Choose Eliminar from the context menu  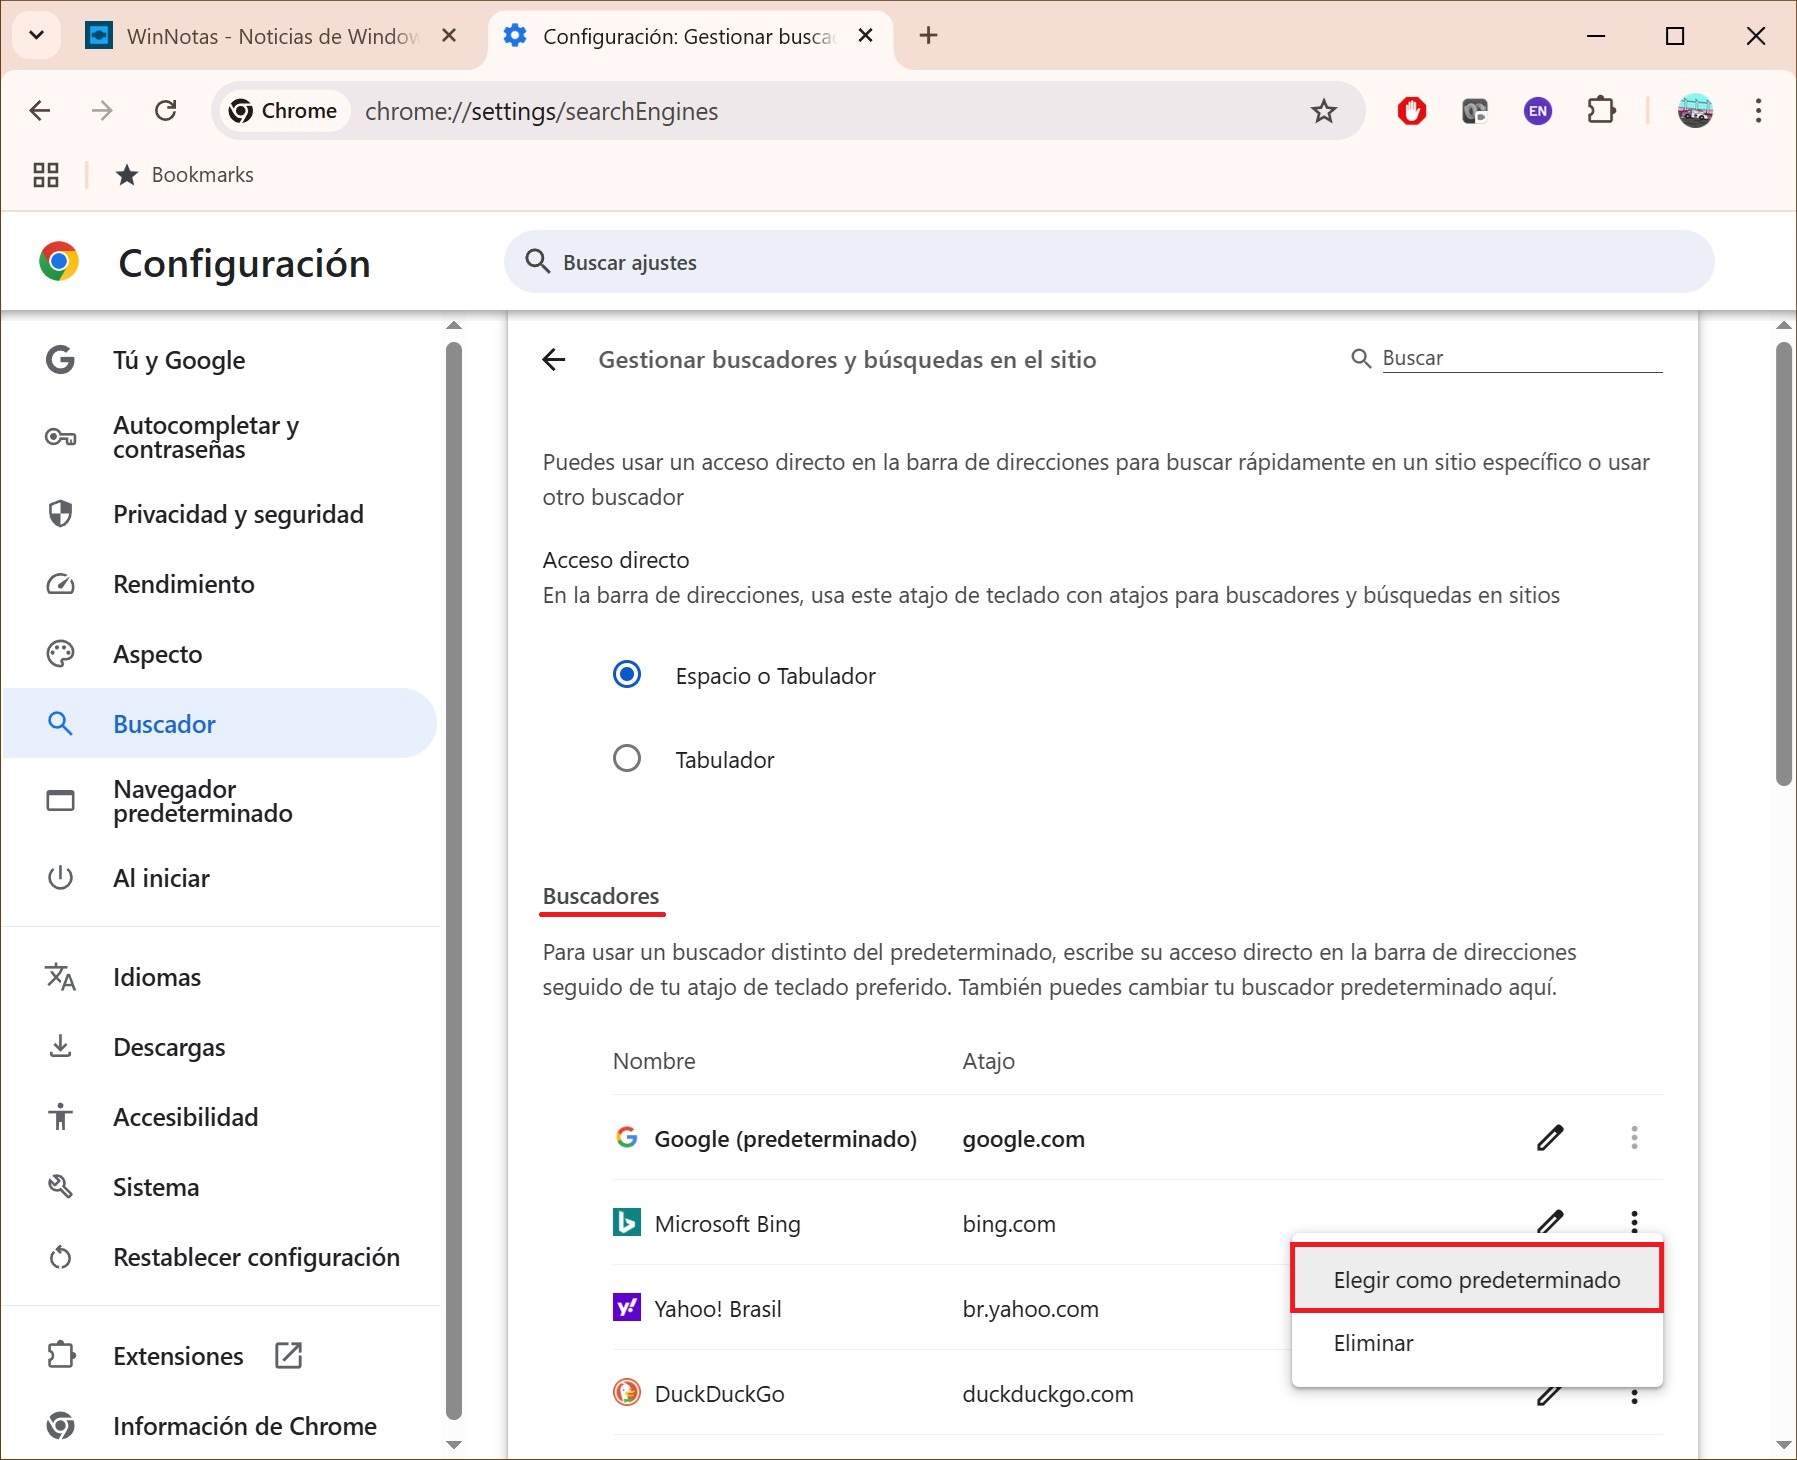[x=1477, y=1343]
